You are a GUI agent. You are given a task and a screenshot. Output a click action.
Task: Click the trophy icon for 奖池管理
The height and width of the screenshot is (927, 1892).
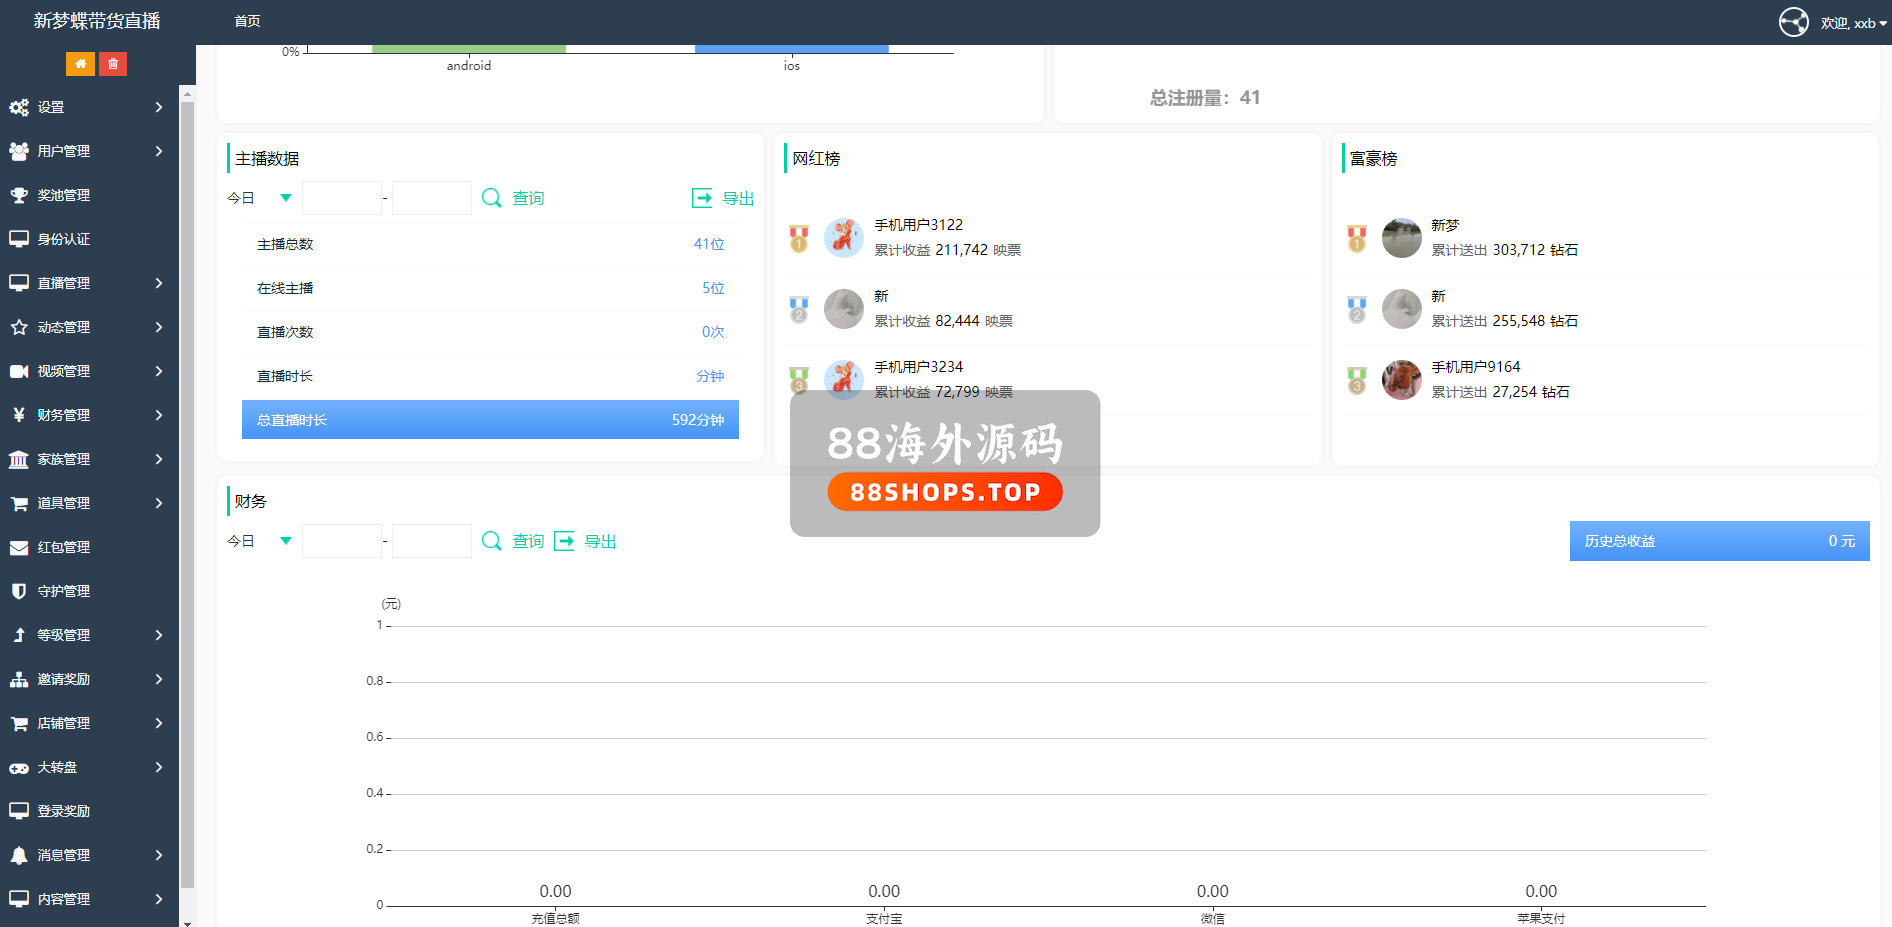[x=19, y=195]
